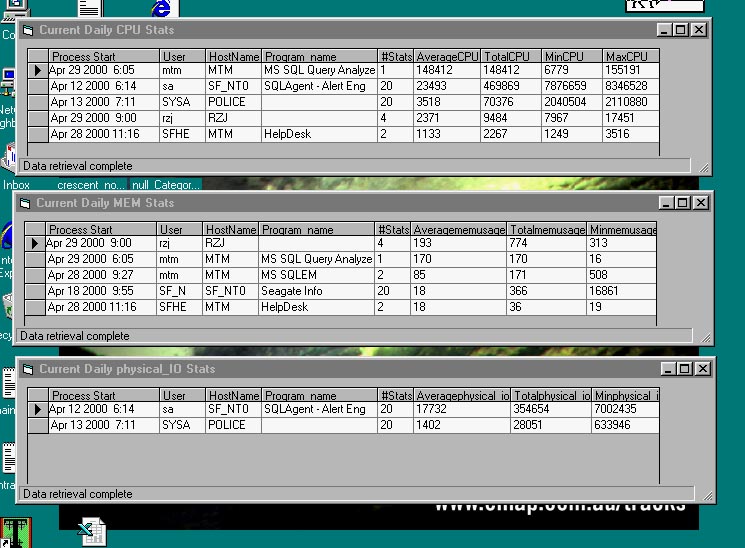Select row selector for SYSA POLICE CPU row
Screen dimensions: 745x548
tap(38, 102)
